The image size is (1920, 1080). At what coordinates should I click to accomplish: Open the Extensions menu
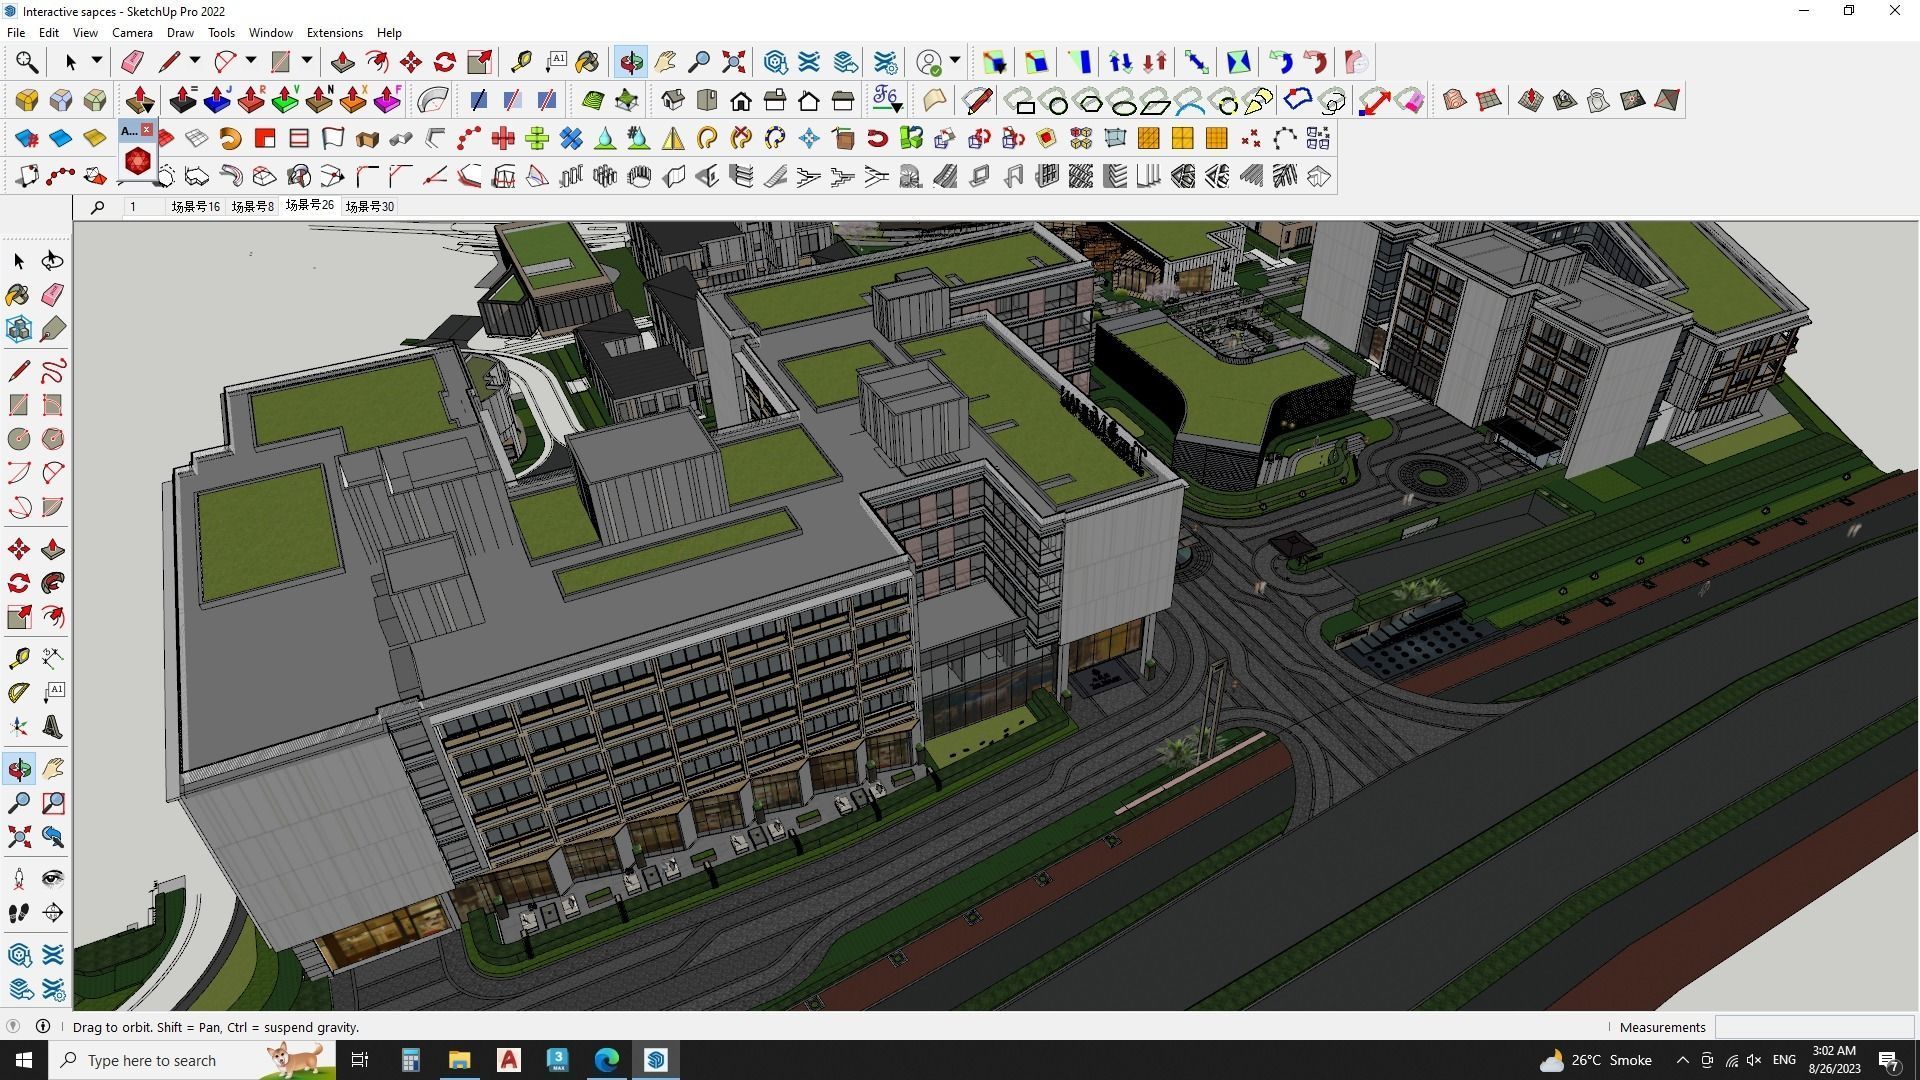coord(334,32)
